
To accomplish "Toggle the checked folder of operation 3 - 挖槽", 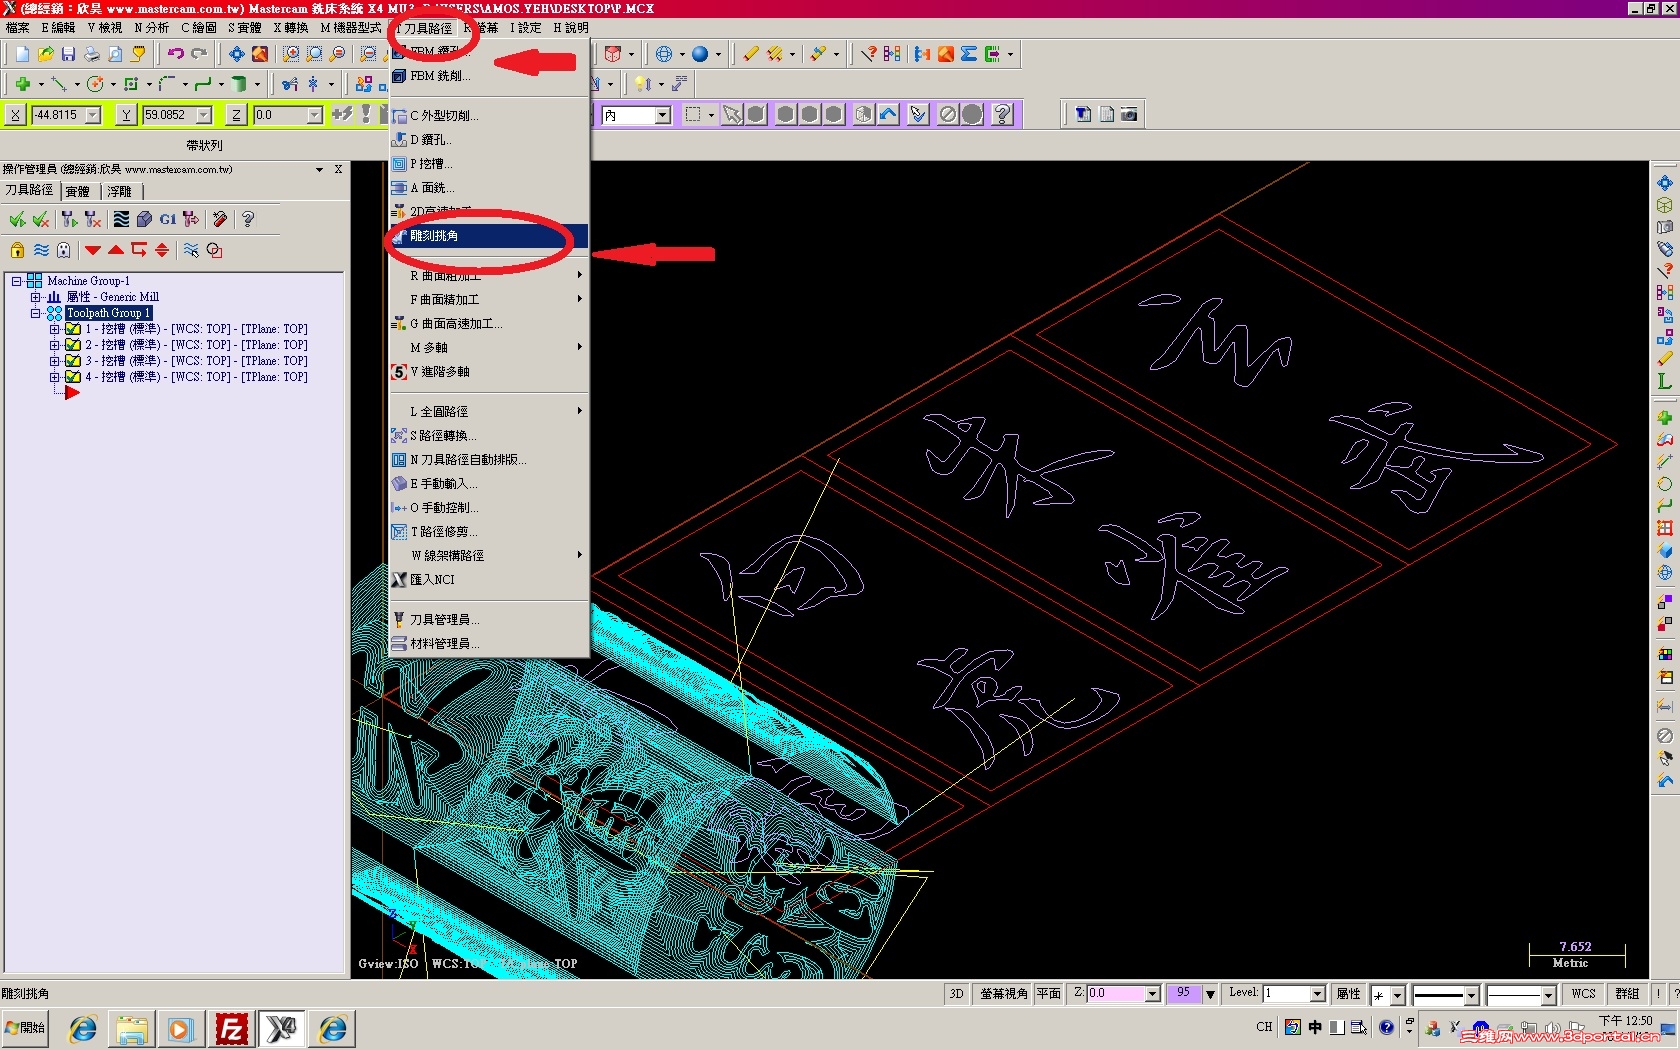I will click(73, 361).
